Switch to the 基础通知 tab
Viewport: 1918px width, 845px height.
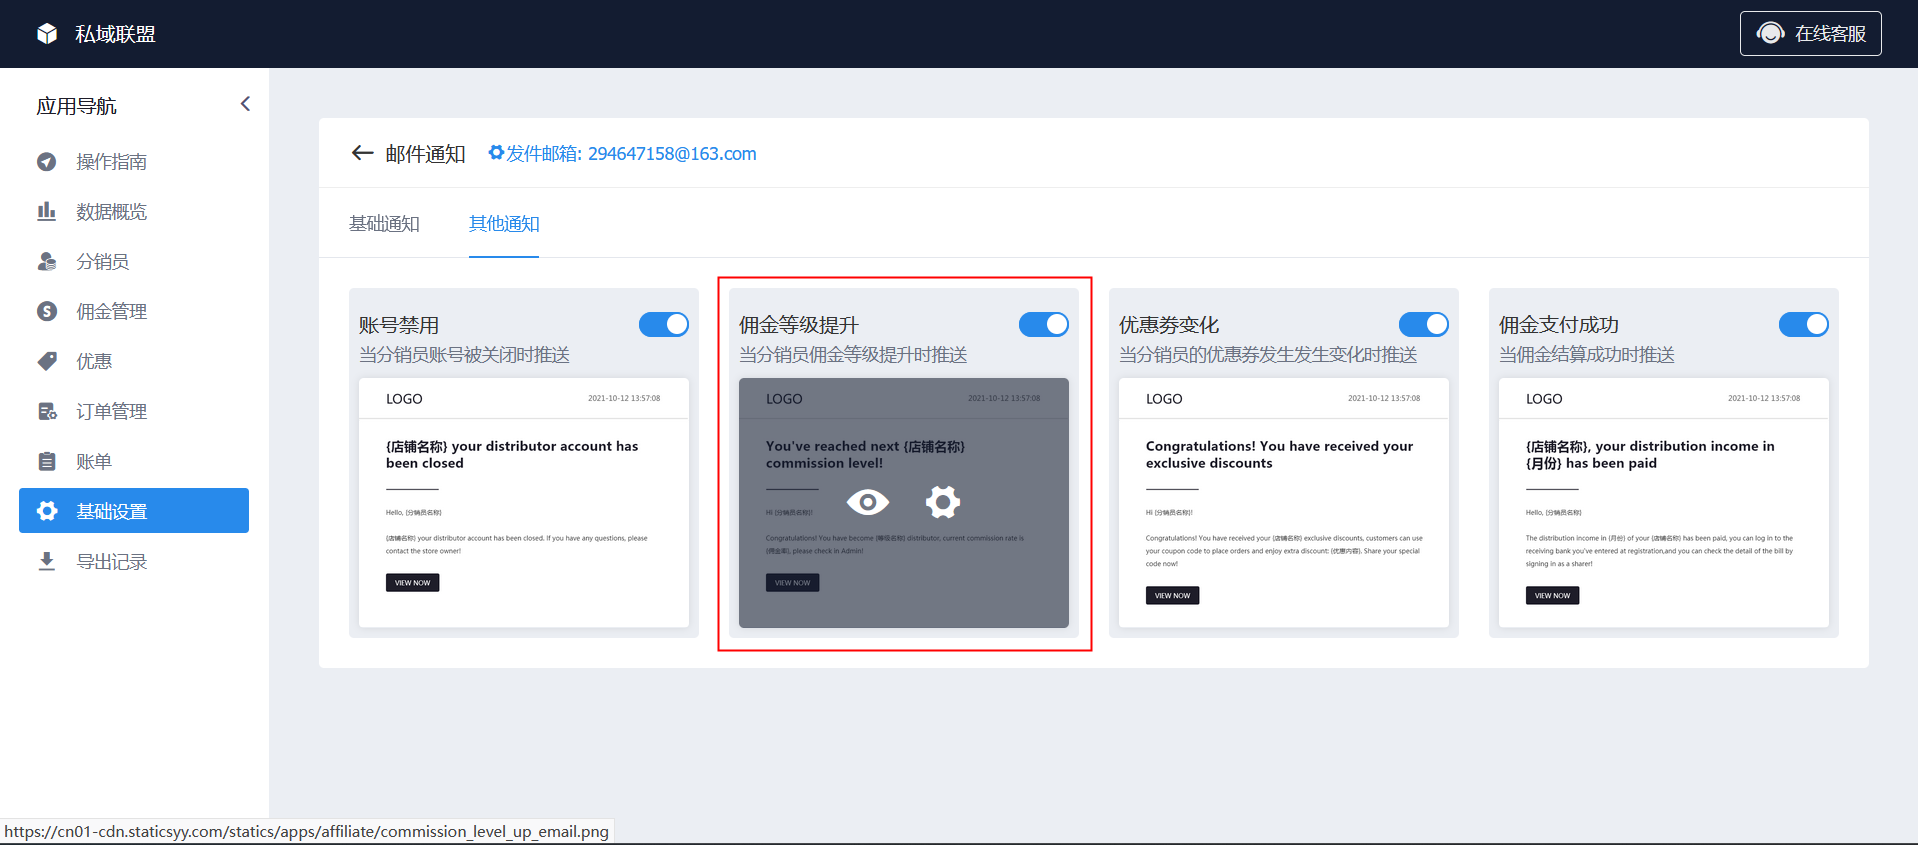[384, 223]
